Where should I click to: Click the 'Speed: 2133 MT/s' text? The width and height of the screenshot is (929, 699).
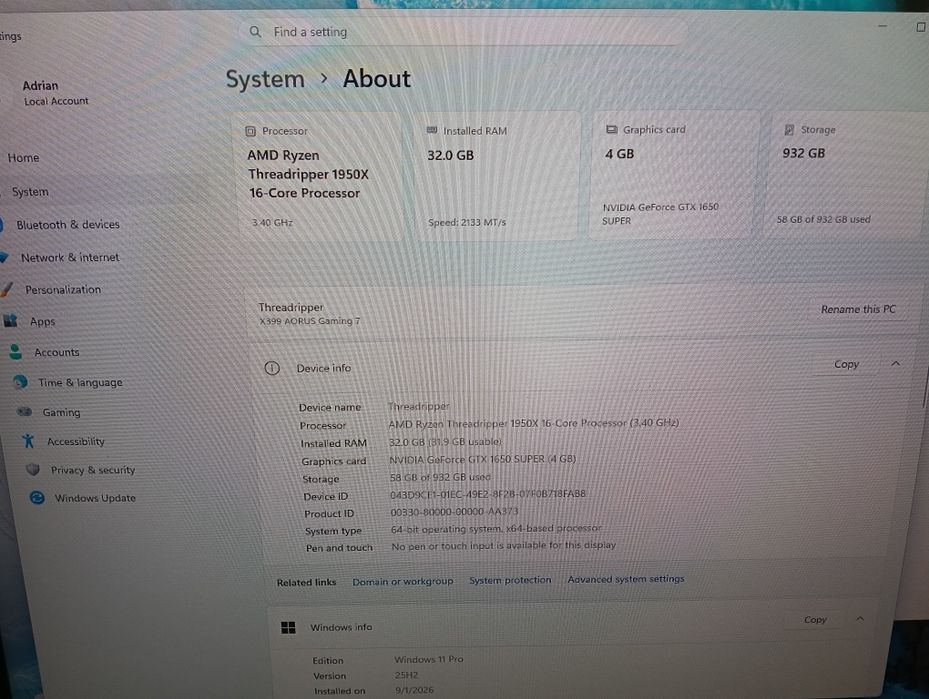(467, 222)
